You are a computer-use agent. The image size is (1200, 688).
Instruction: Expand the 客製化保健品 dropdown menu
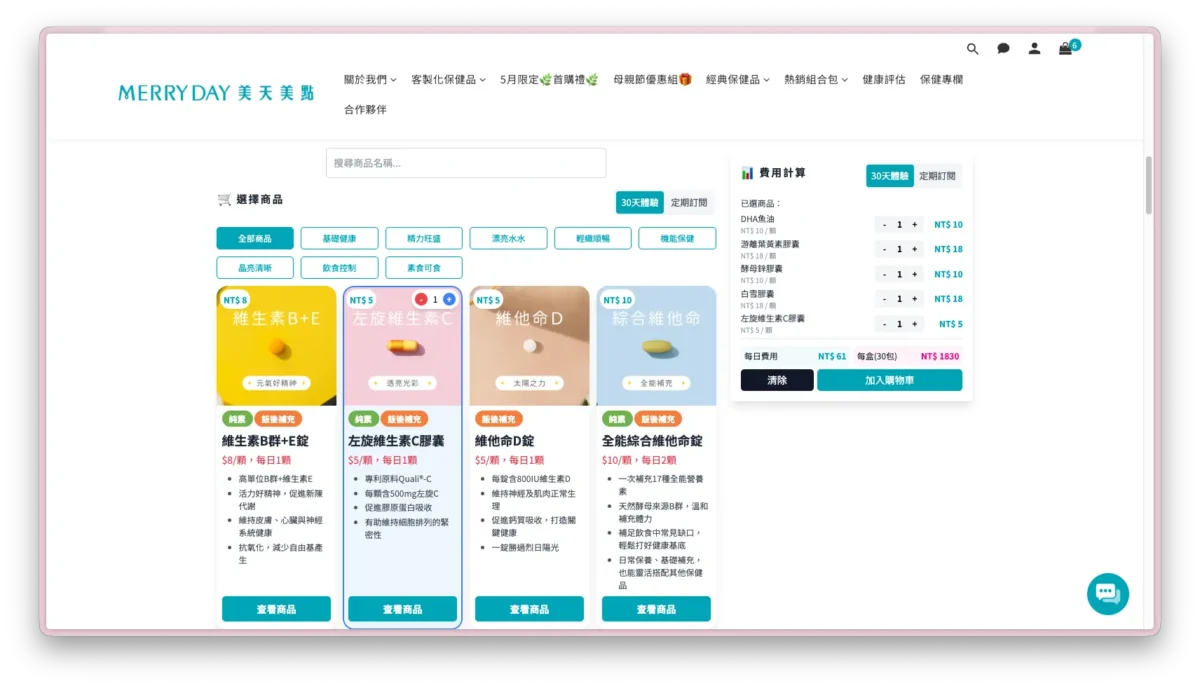point(448,79)
